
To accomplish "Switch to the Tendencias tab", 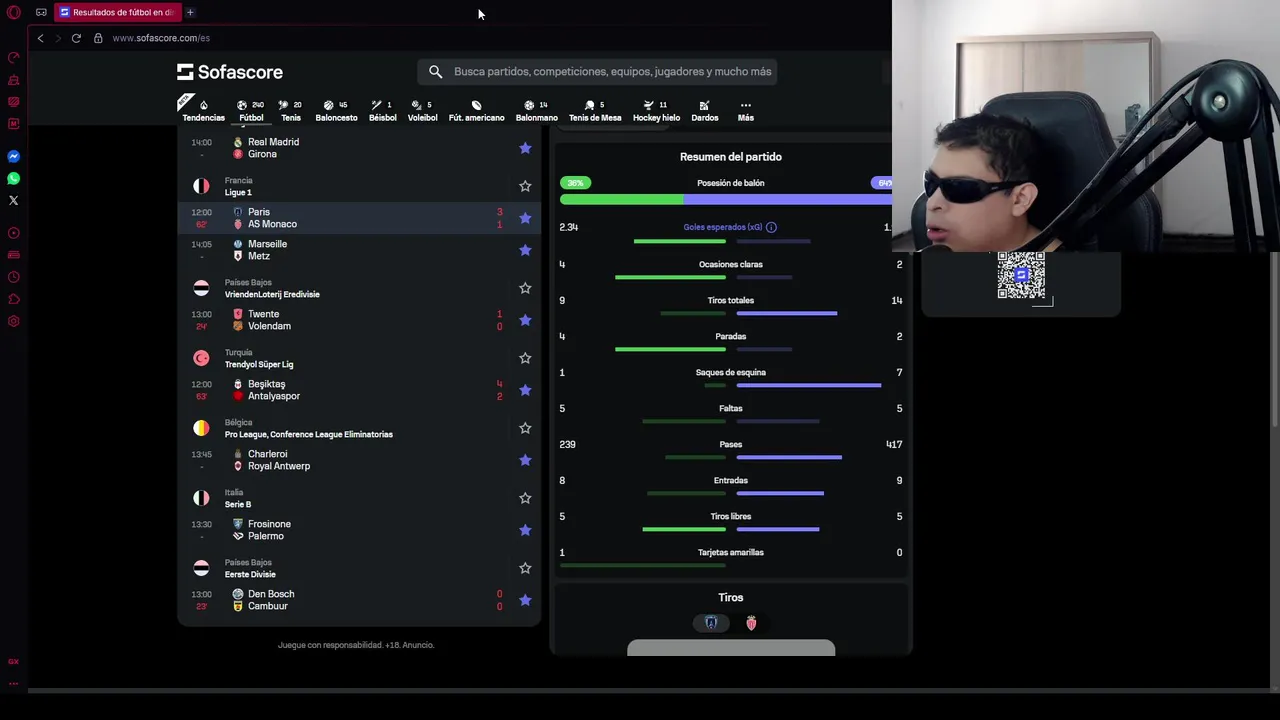I will [203, 110].
